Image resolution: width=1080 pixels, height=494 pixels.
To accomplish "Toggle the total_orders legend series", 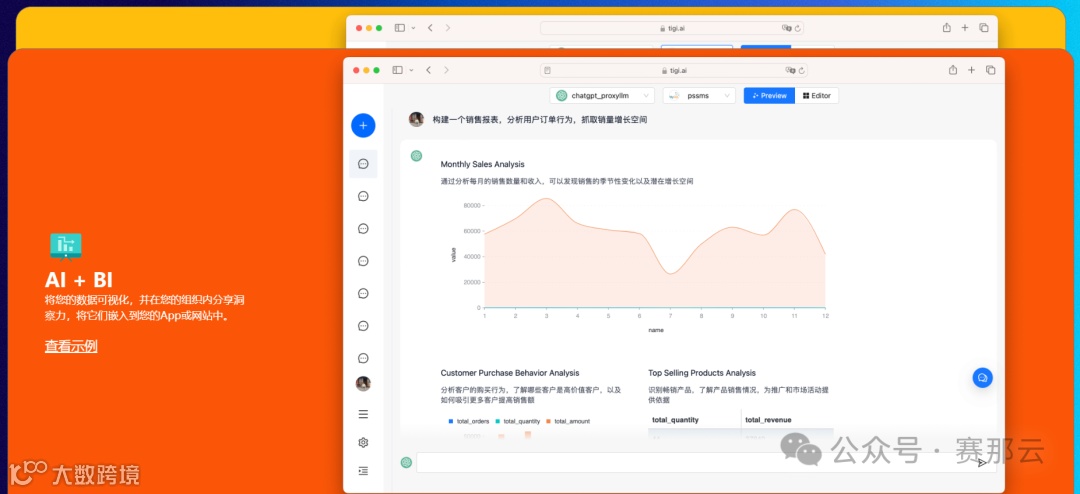I will pyautogui.click(x=467, y=421).
